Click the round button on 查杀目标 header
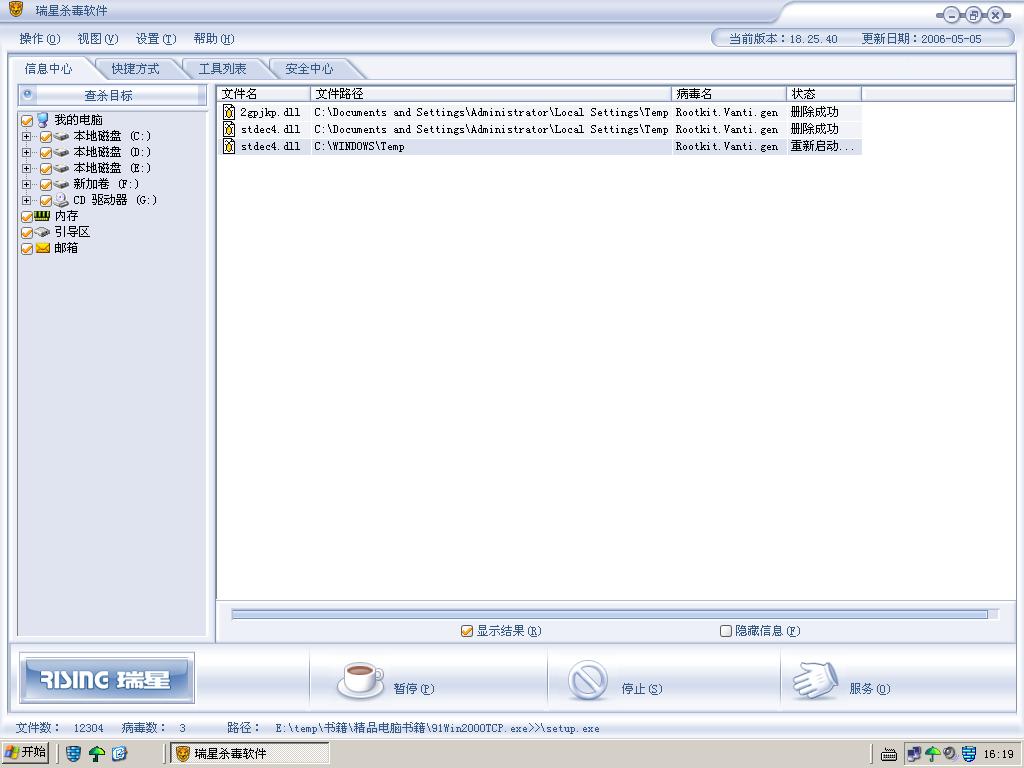1024x768 pixels. (x=27, y=94)
